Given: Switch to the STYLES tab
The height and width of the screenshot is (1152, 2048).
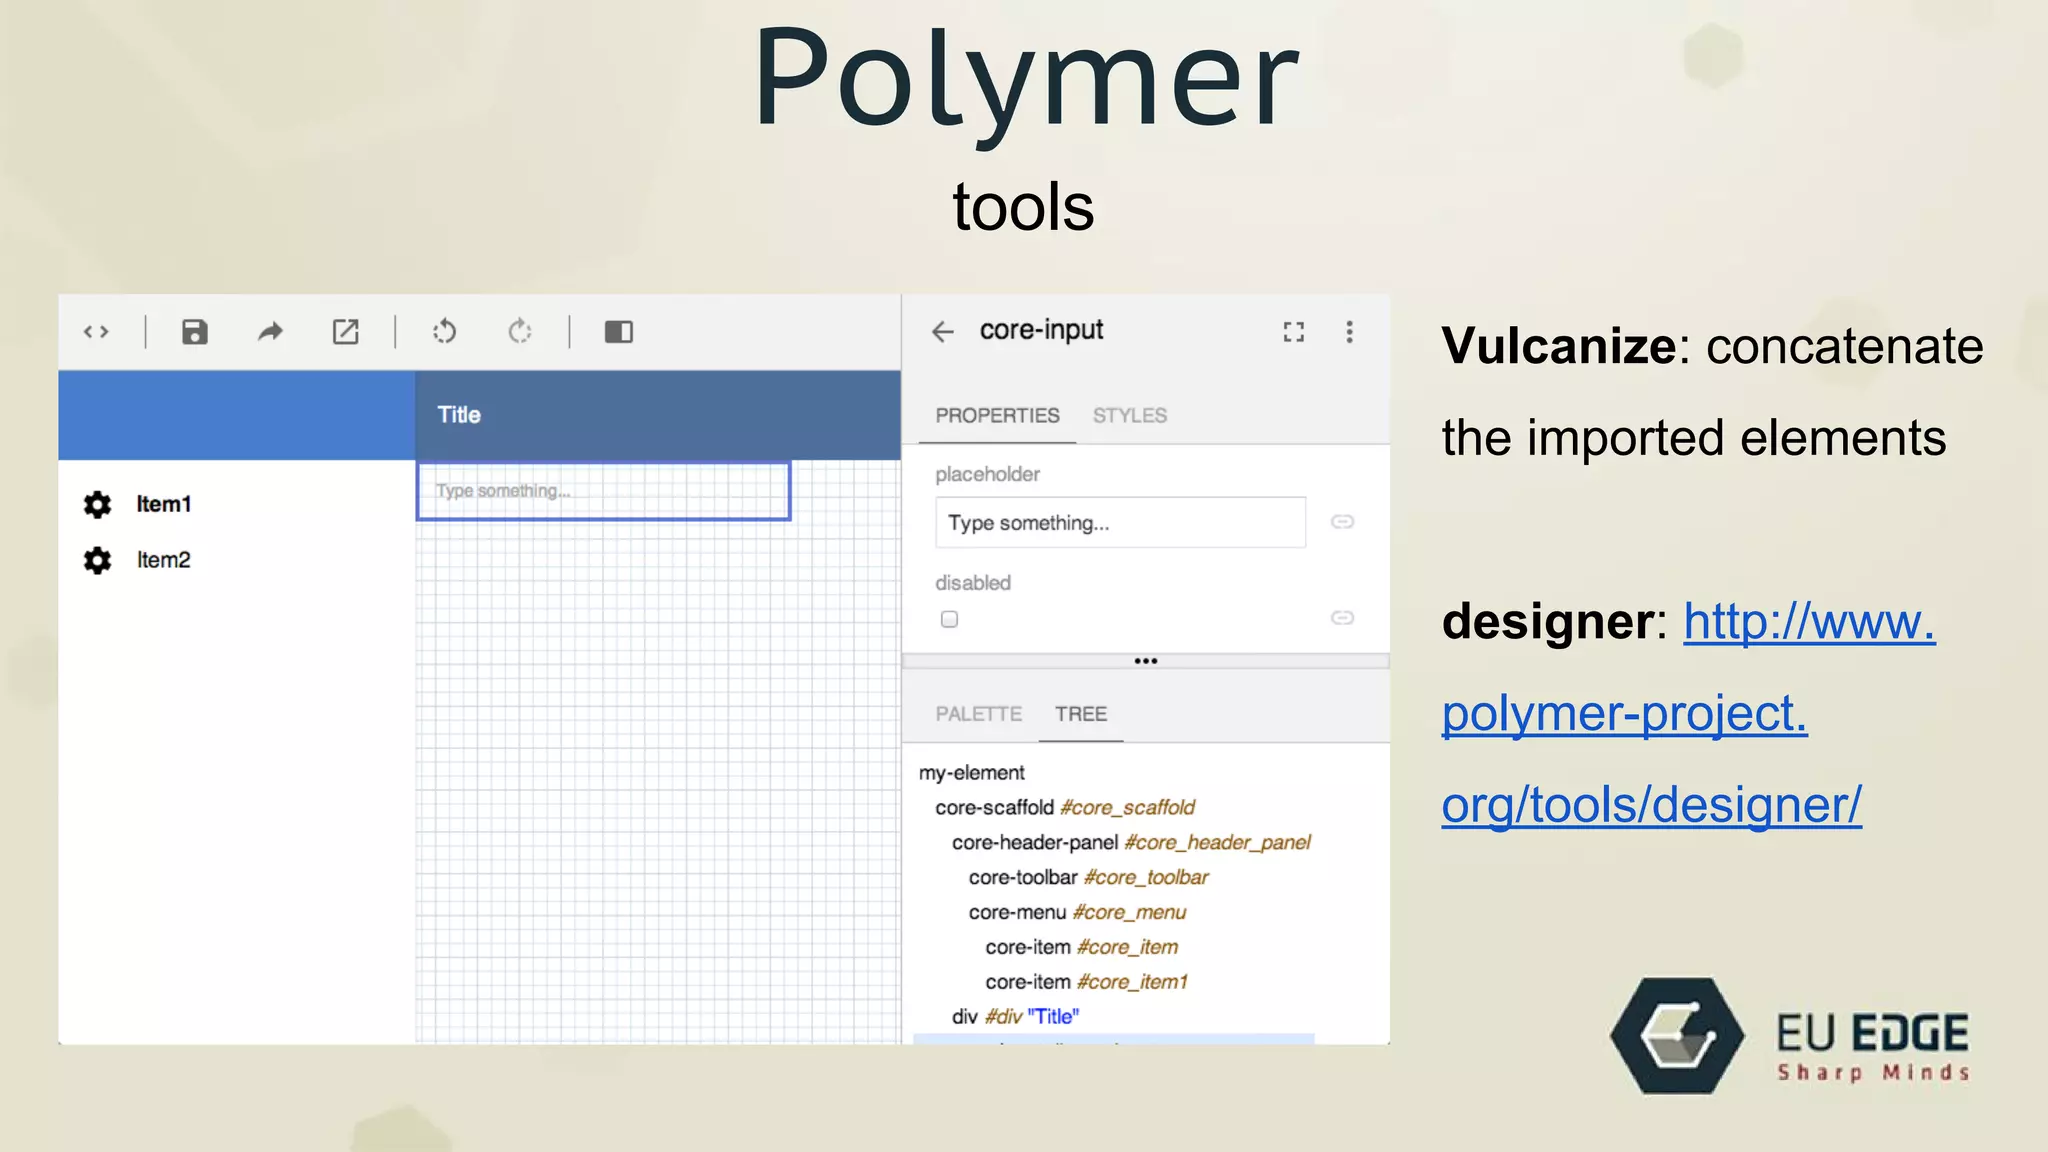Looking at the screenshot, I should coord(1129,416).
